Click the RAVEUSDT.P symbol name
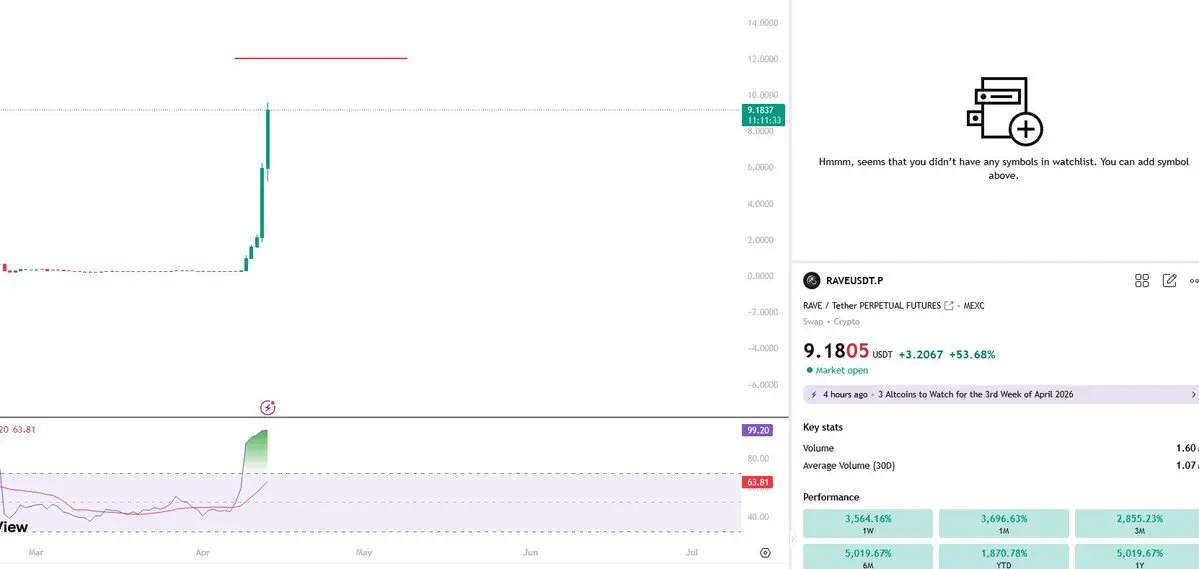The image size is (1199, 569). pos(855,281)
